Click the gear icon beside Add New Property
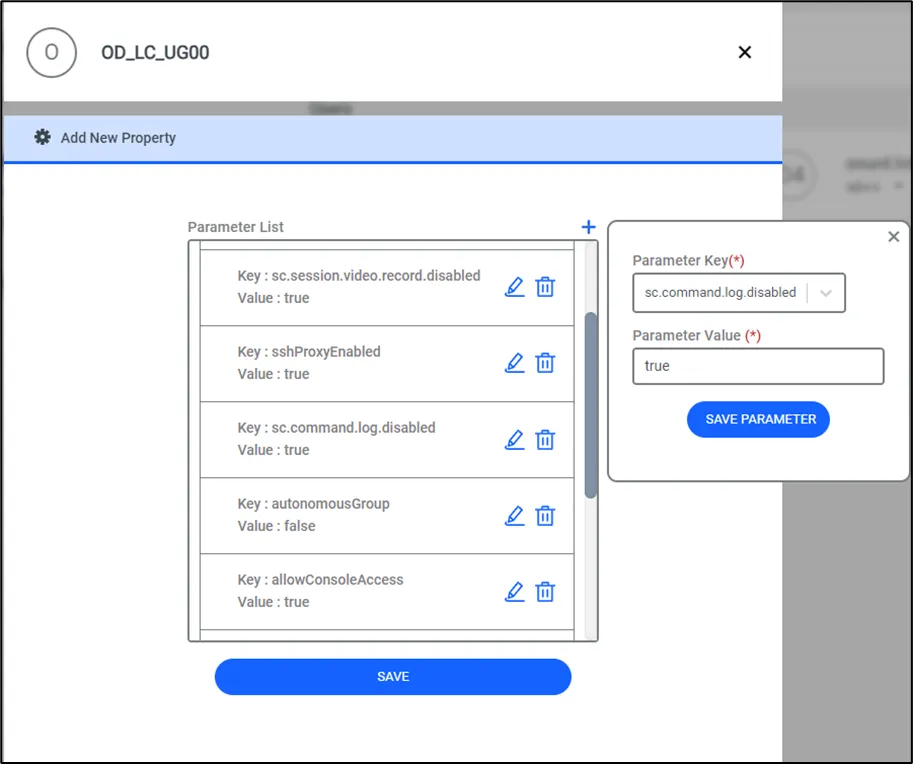The height and width of the screenshot is (764, 913). coord(43,137)
